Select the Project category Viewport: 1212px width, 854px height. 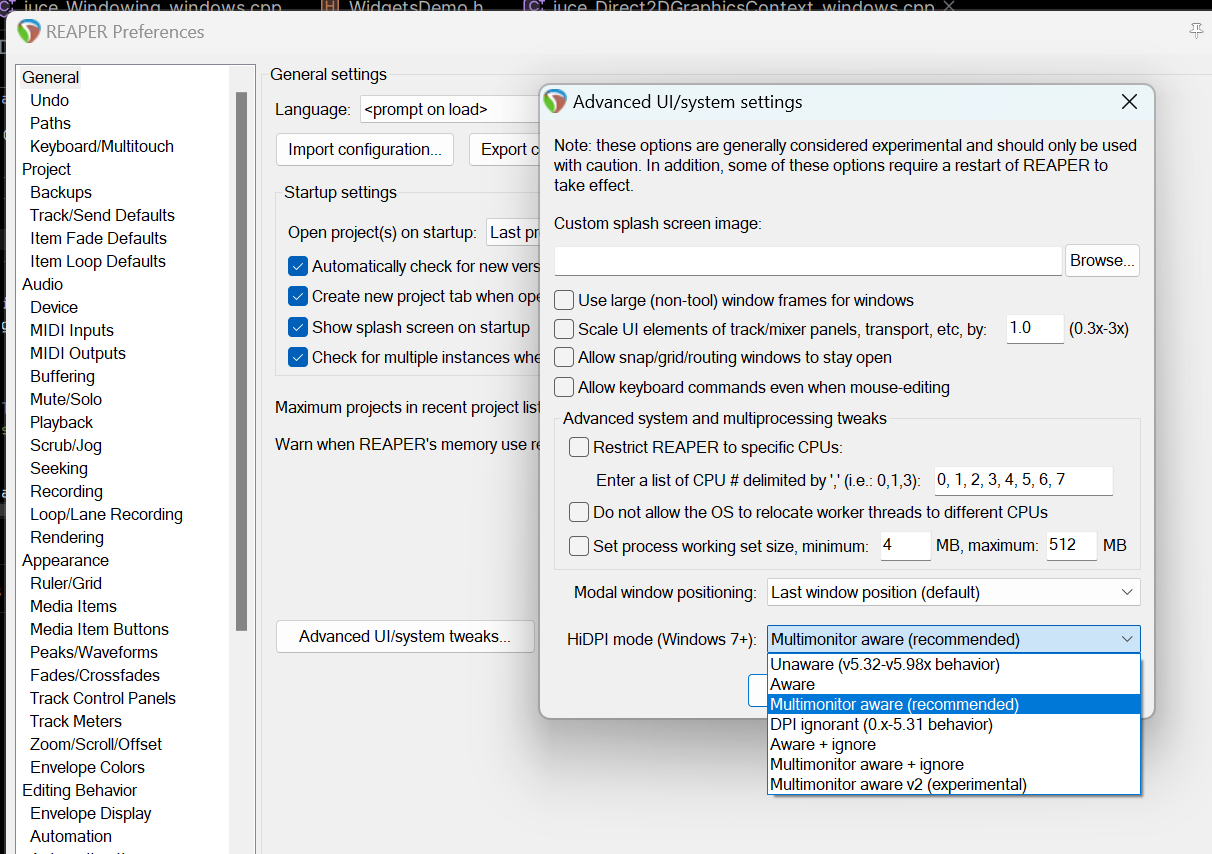(47, 169)
